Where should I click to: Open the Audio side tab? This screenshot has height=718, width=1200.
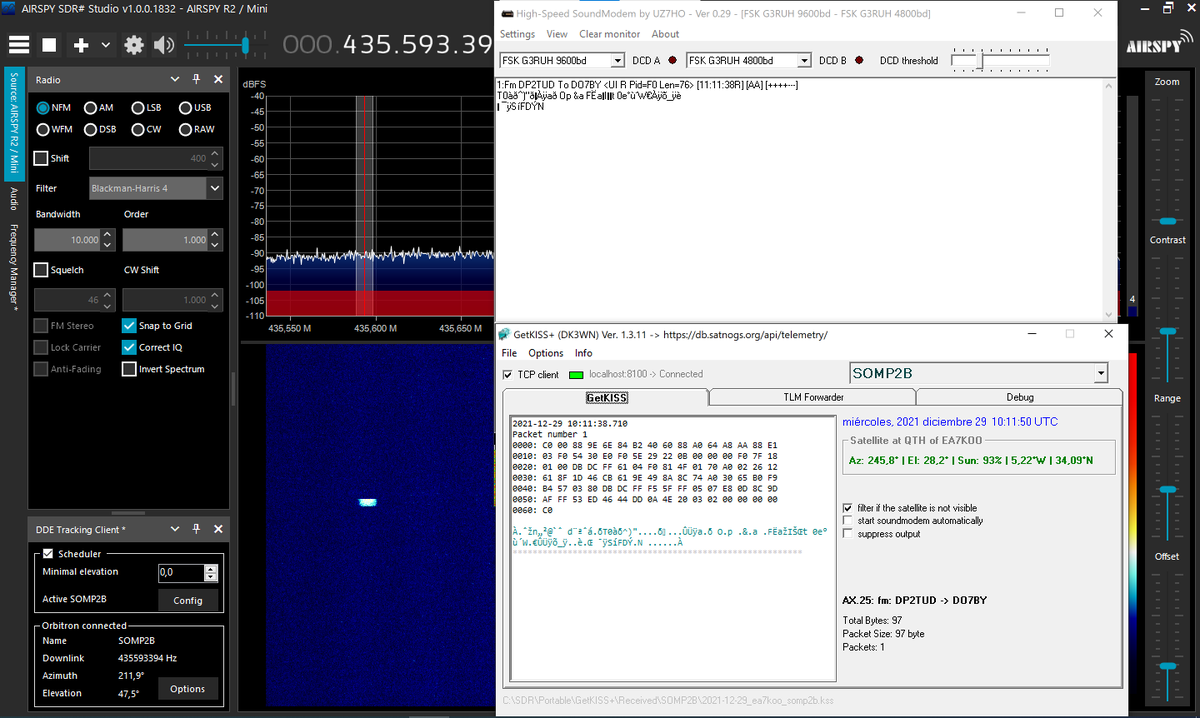click(14, 198)
